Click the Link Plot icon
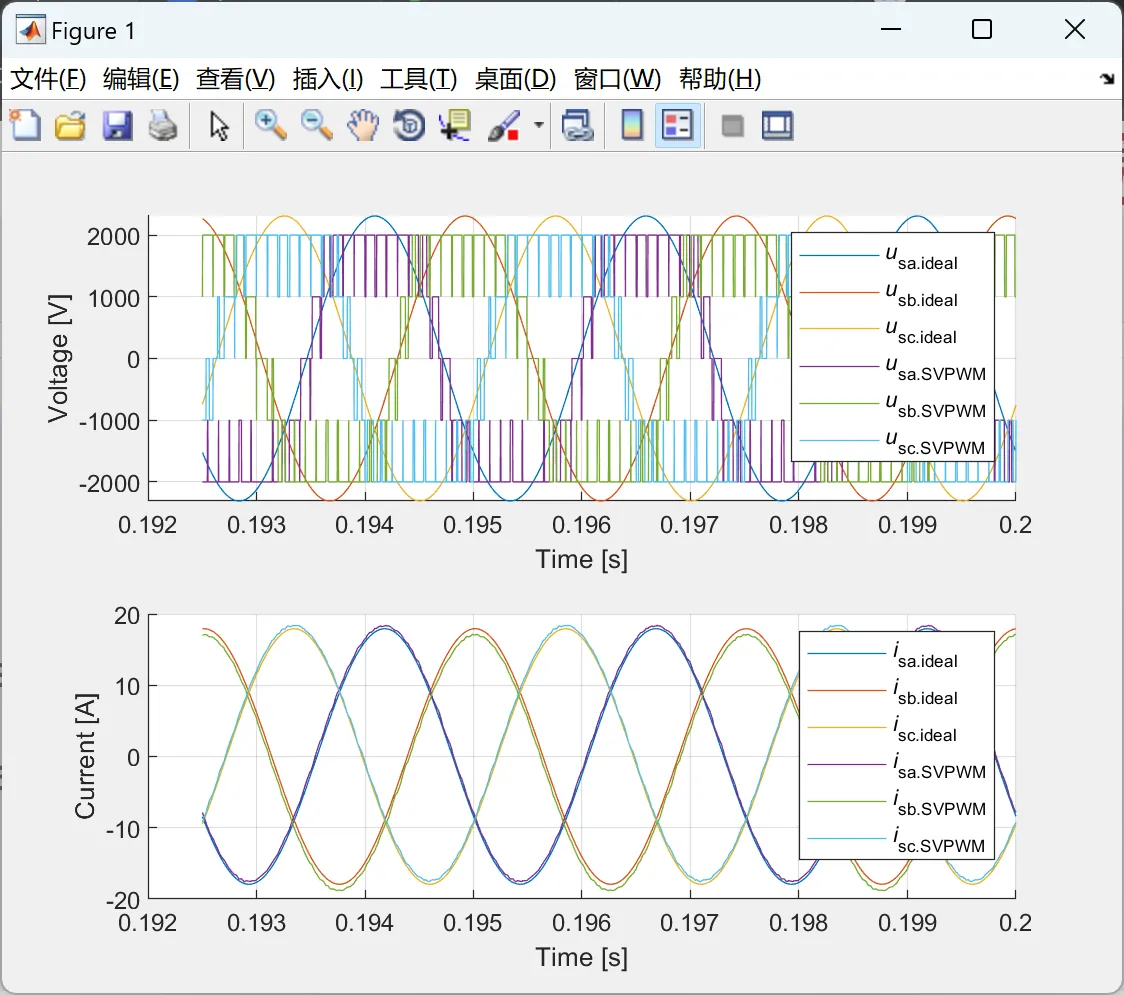The width and height of the screenshot is (1124, 995). pos(577,125)
